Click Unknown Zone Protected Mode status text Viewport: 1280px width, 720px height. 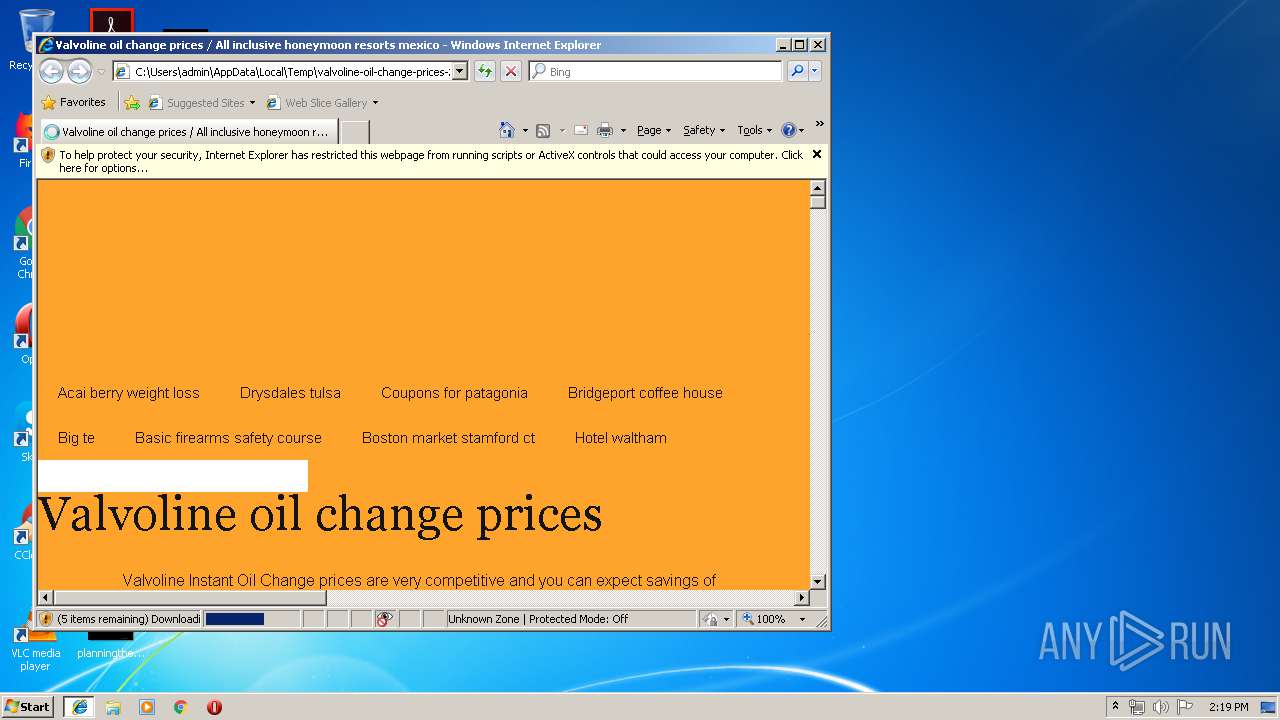[x=538, y=619]
